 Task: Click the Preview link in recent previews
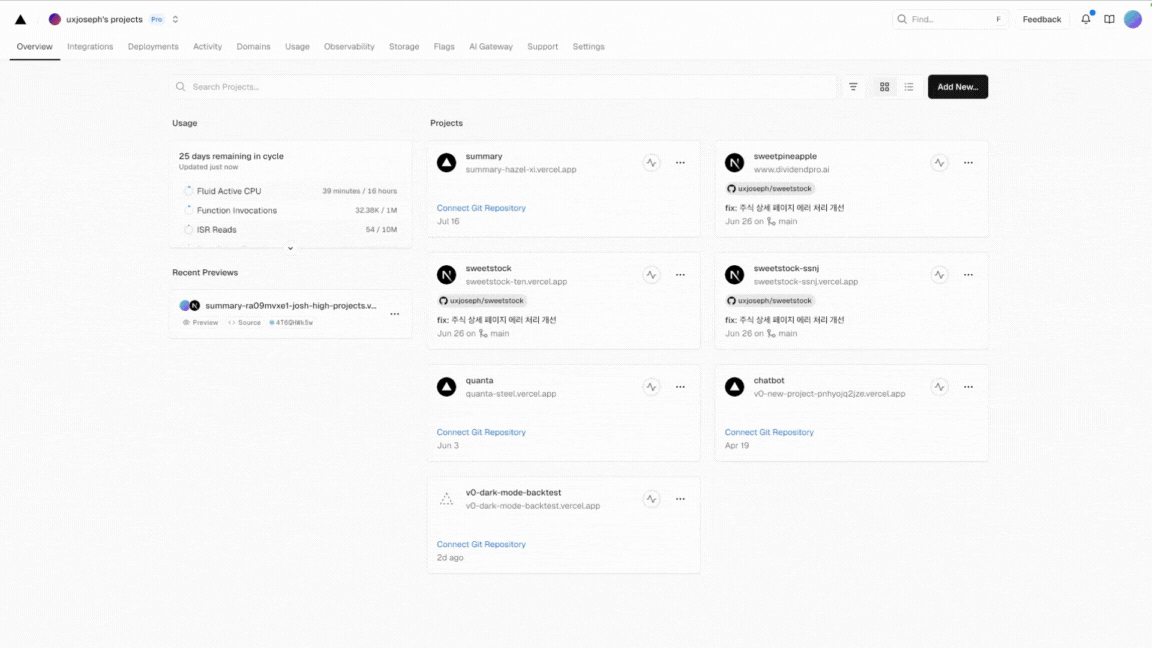point(201,323)
